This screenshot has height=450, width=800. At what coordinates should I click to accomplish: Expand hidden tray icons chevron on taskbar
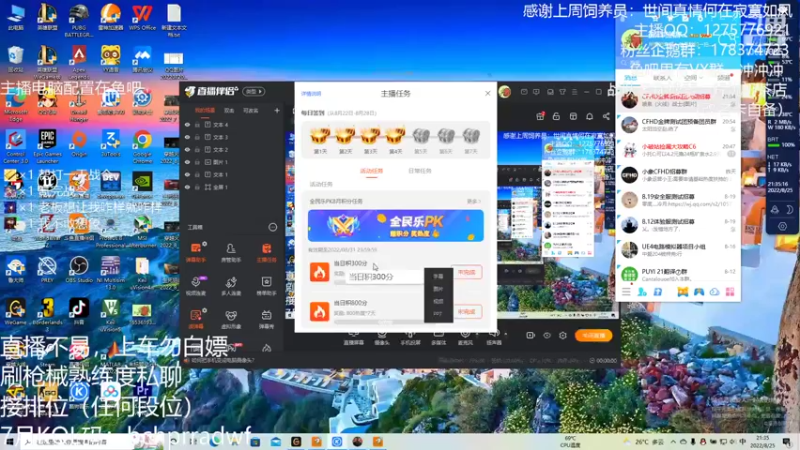click(673, 442)
